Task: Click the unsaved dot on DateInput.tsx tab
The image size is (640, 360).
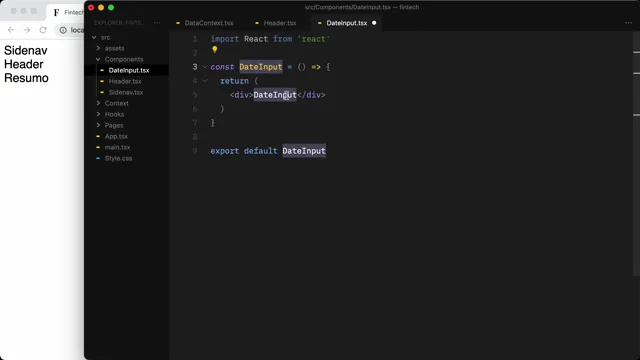Action: (x=374, y=23)
